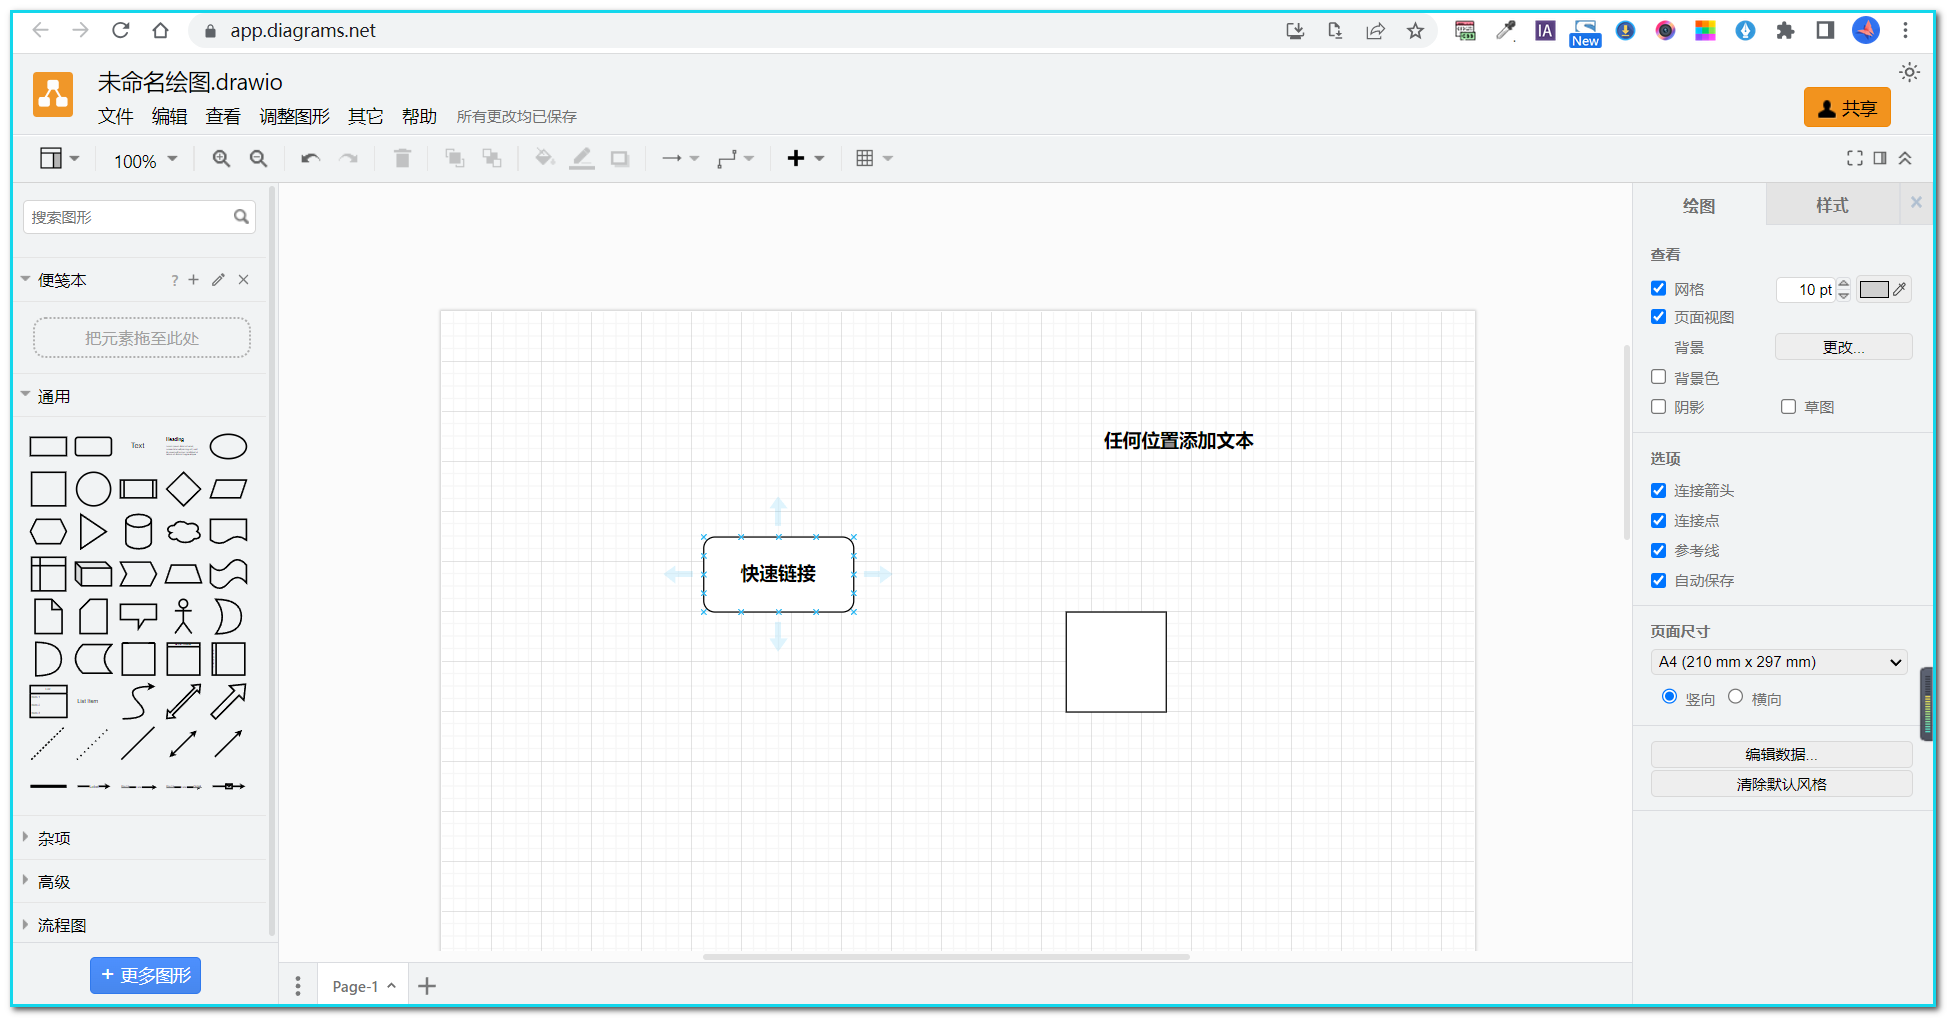Click the zoom out magnifier icon
The width and height of the screenshot is (1947, 1018).
[x=258, y=159]
